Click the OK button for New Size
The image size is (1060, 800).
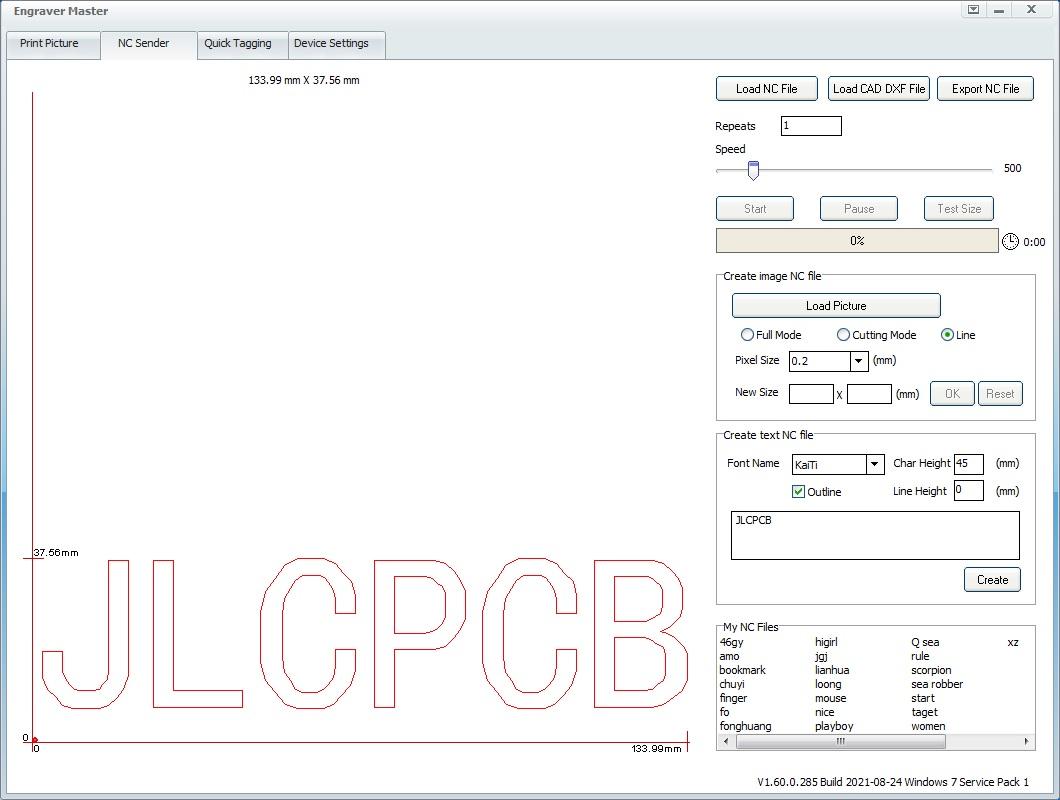tap(952, 394)
